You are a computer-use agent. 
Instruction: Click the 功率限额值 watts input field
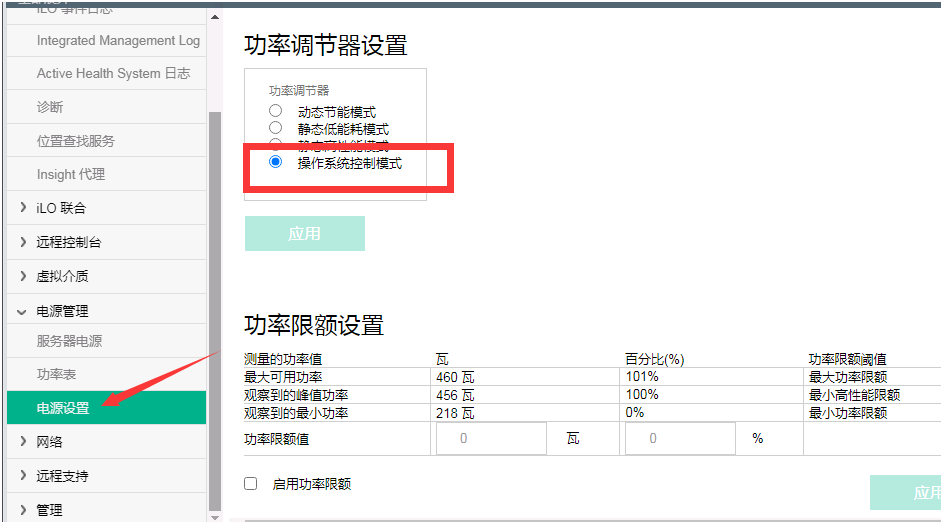tap(490, 439)
